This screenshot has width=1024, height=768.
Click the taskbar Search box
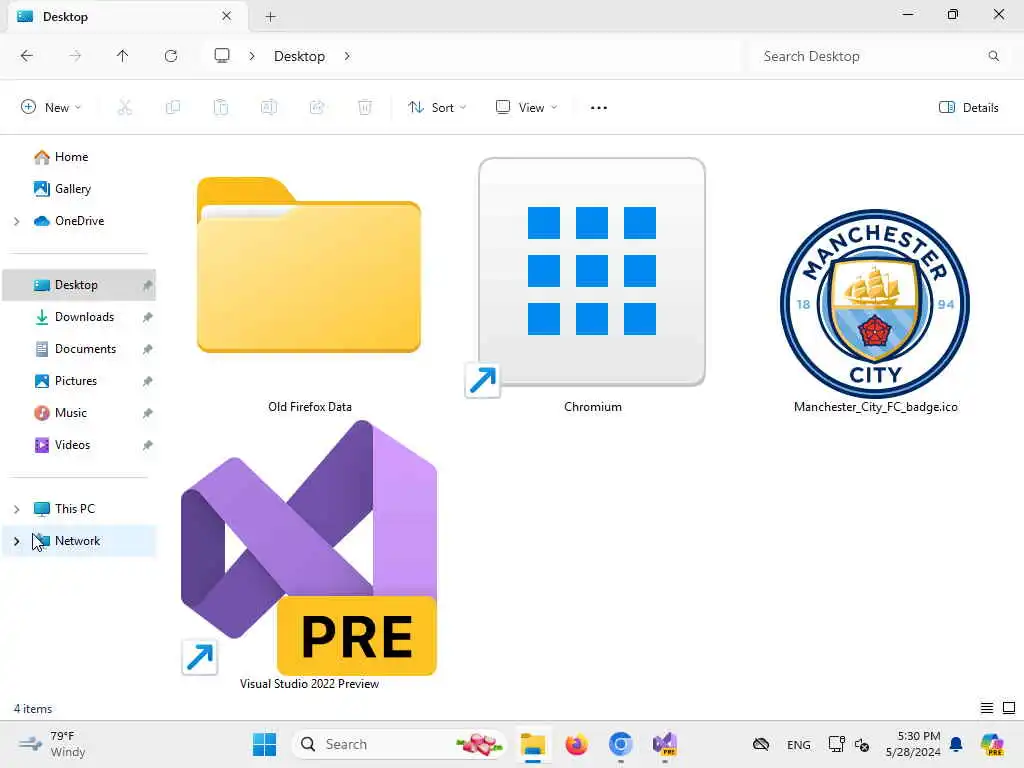[x=398, y=744]
